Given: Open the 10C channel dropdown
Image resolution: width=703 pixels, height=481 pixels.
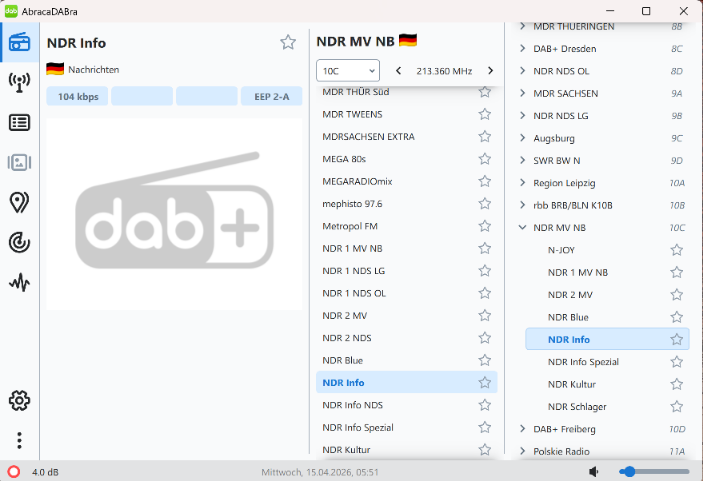Looking at the screenshot, I should [x=348, y=71].
